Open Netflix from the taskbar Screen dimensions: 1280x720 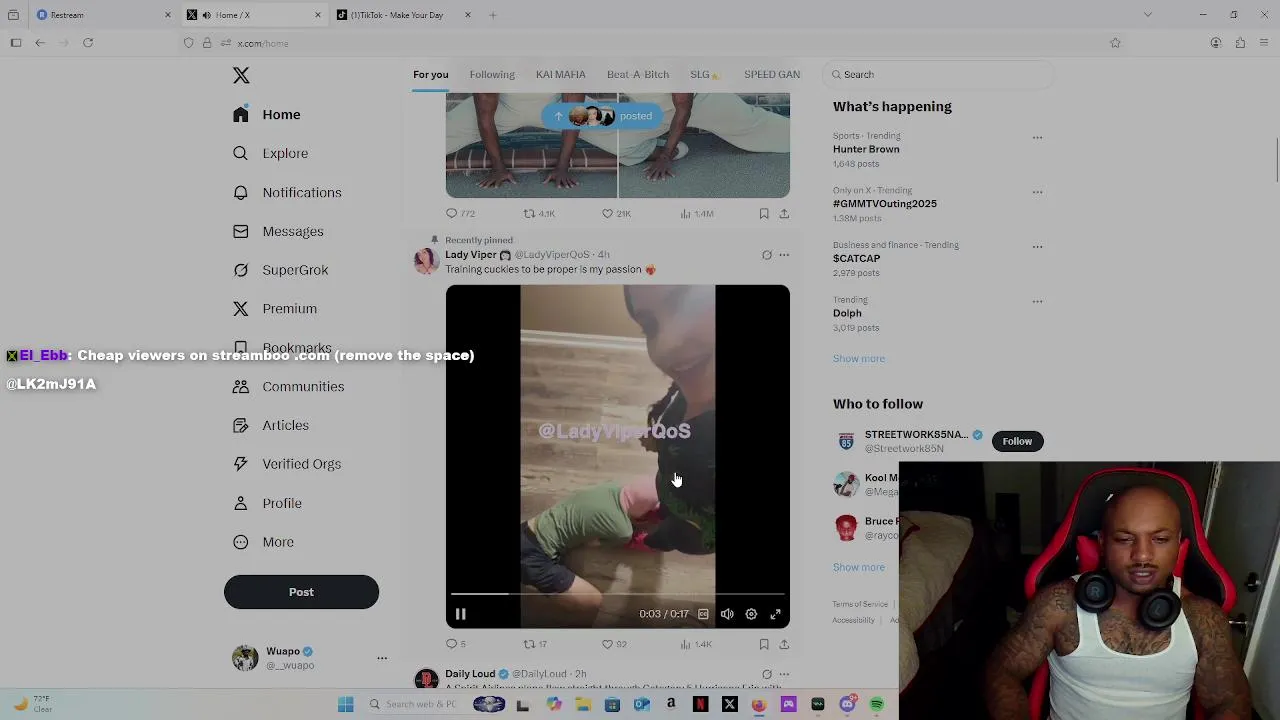pos(700,705)
